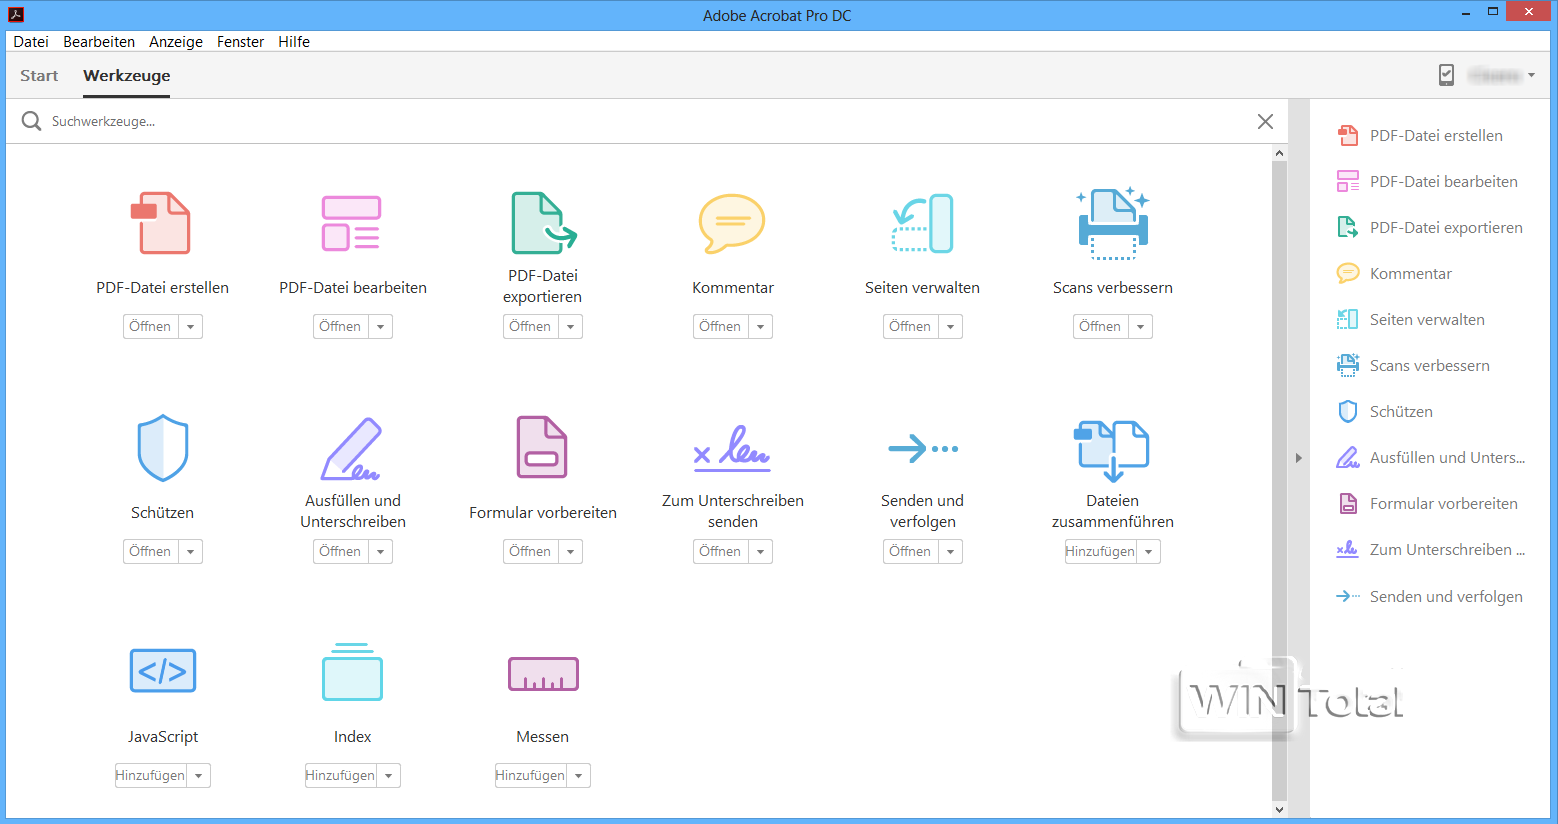Open dropdown arrow under Dateien zusammenführen
Viewport: 1558px width, 824px height.
pyautogui.click(x=1148, y=552)
